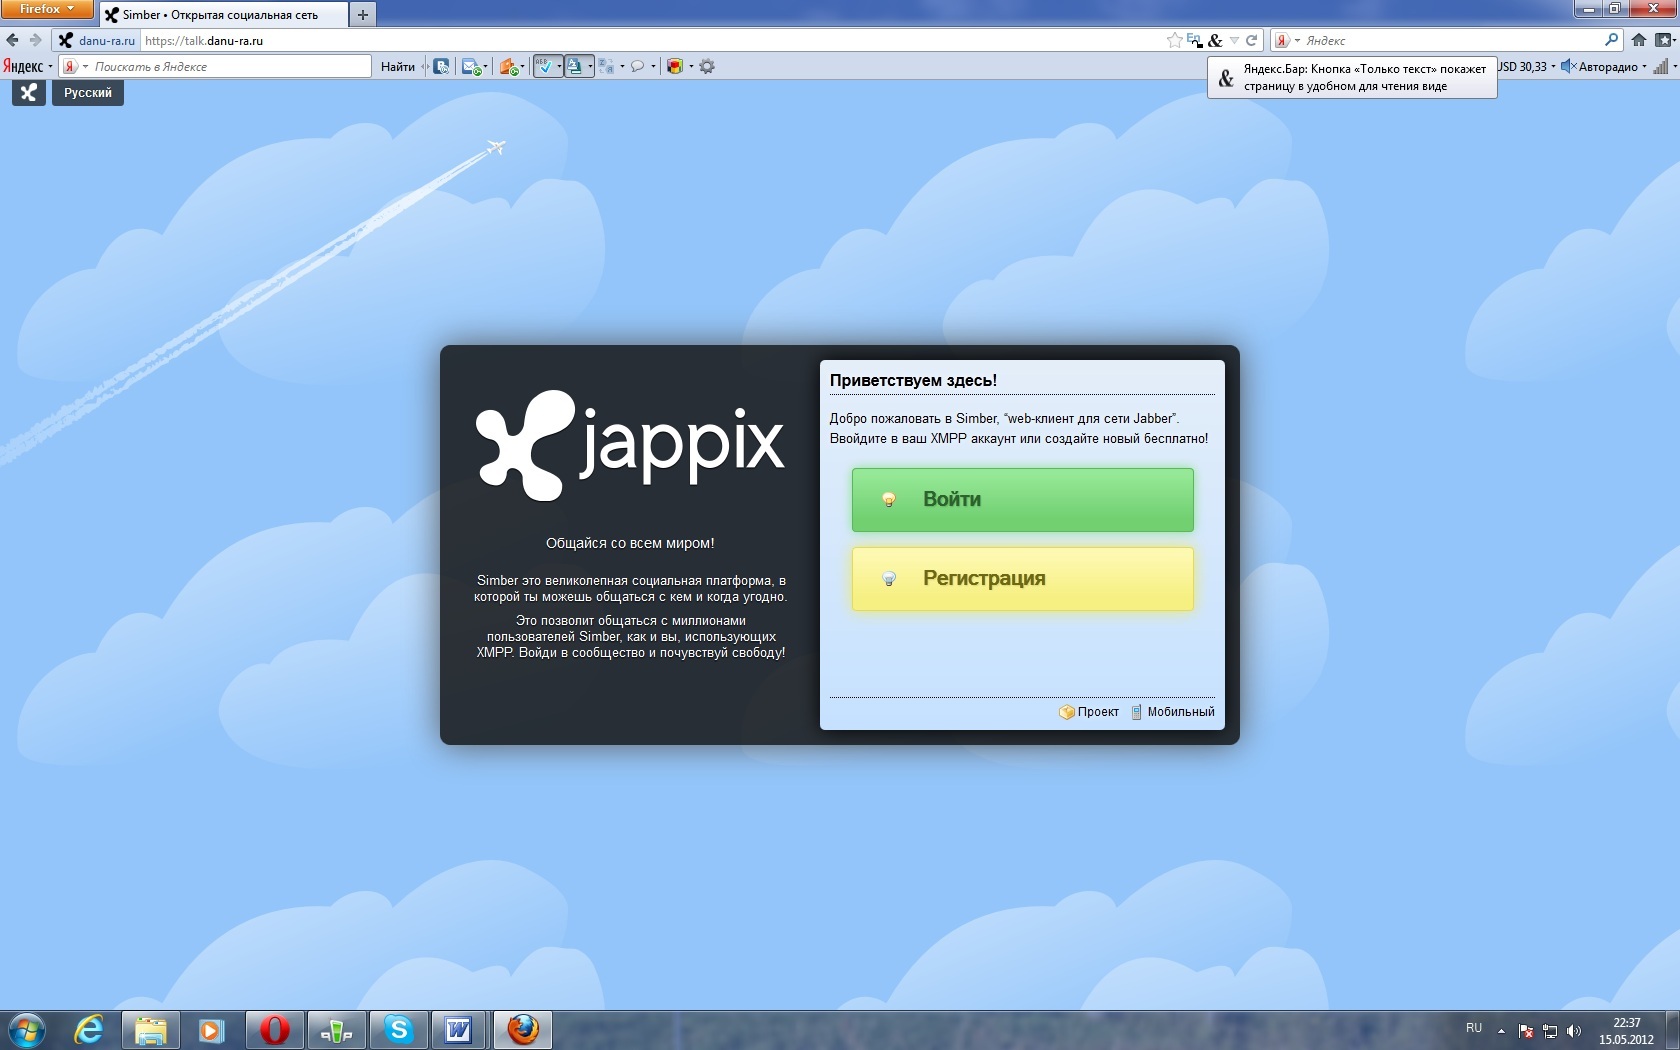Viewport: 1680px width, 1050px height.
Task: Open the Windows Start menu
Action: coord(27,1030)
